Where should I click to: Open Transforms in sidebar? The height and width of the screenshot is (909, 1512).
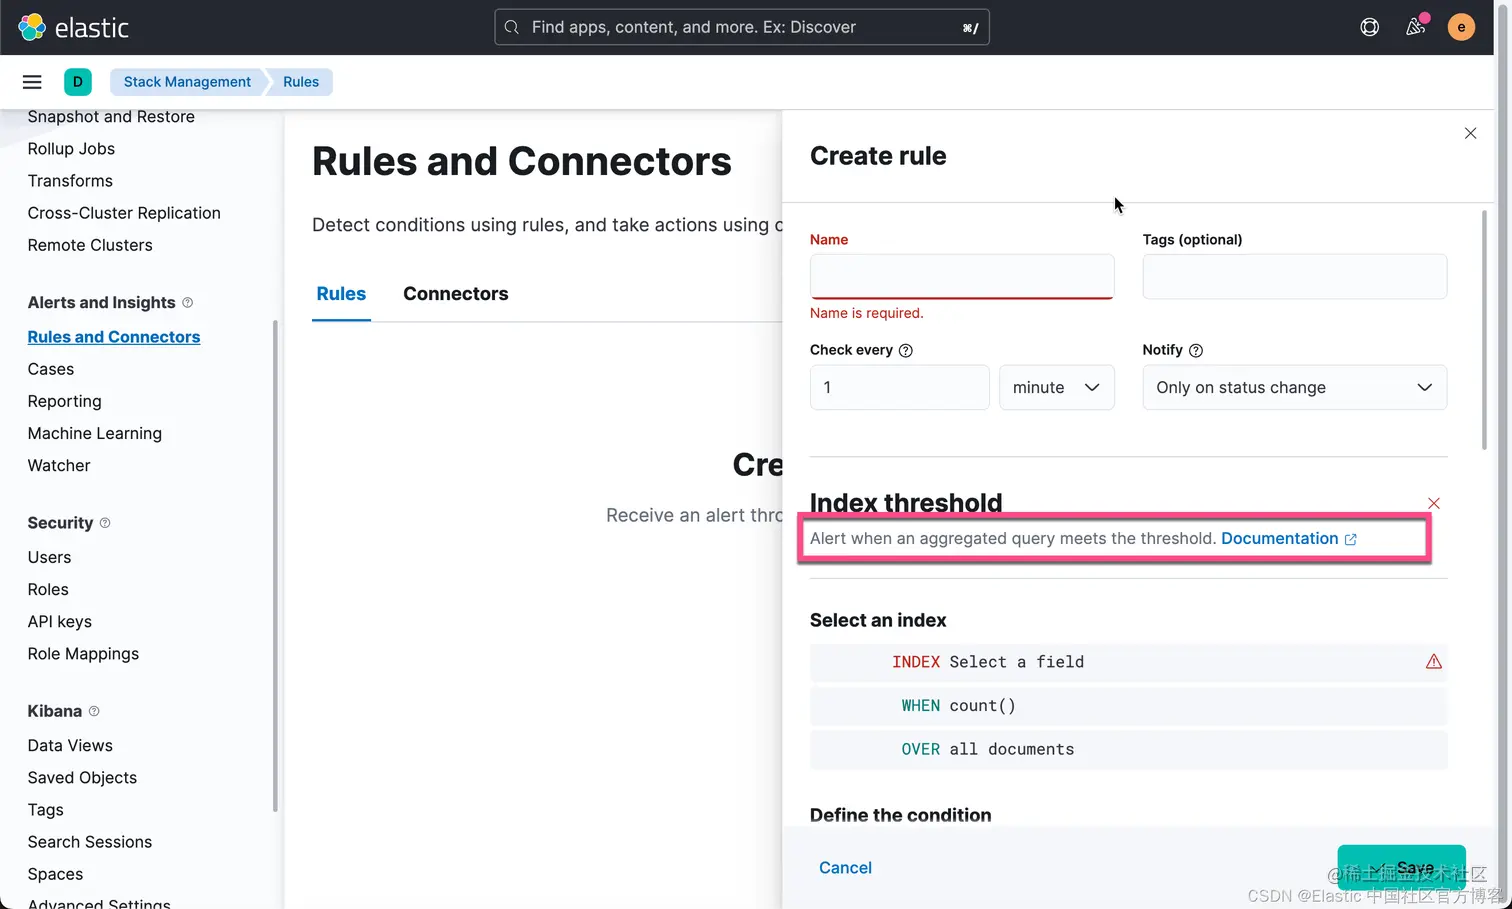coord(70,181)
